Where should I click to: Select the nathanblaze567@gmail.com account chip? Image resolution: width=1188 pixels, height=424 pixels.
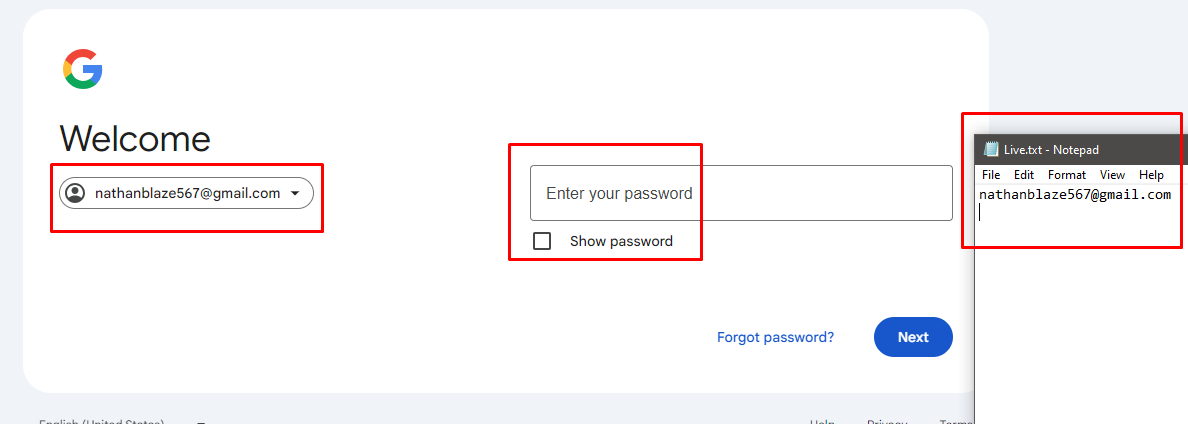coord(187,193)
